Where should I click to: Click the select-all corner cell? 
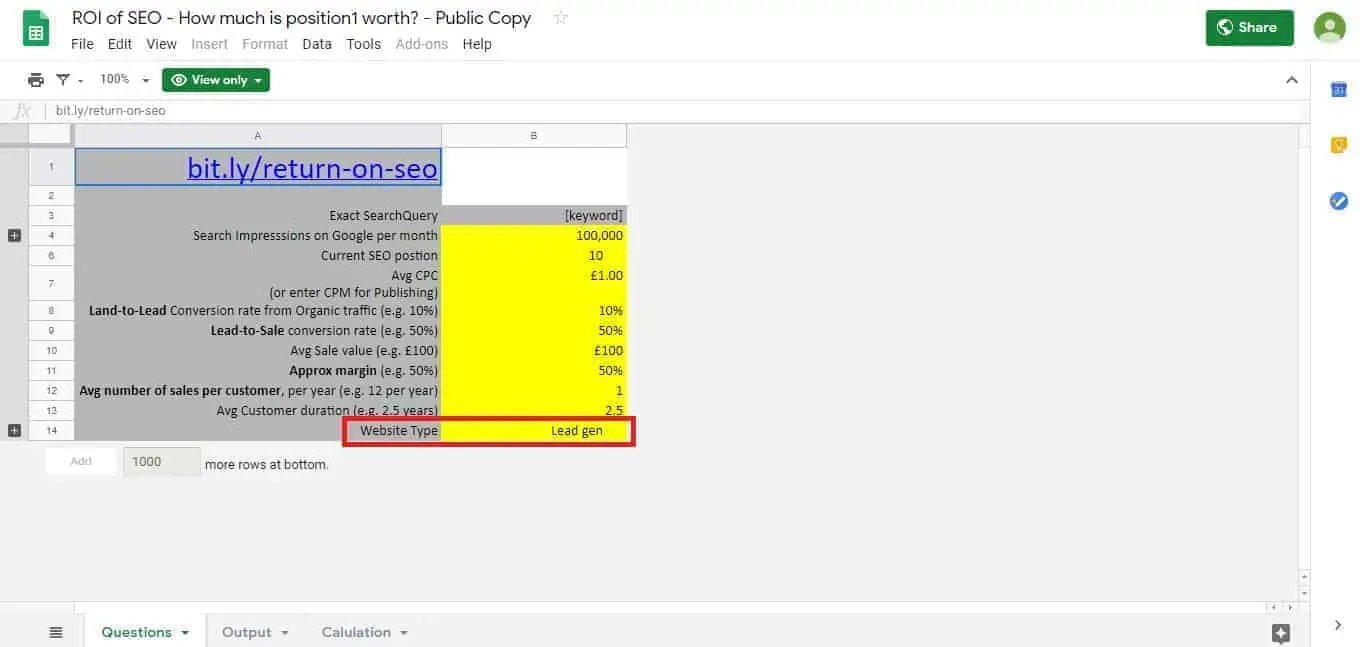coord(51,135)
